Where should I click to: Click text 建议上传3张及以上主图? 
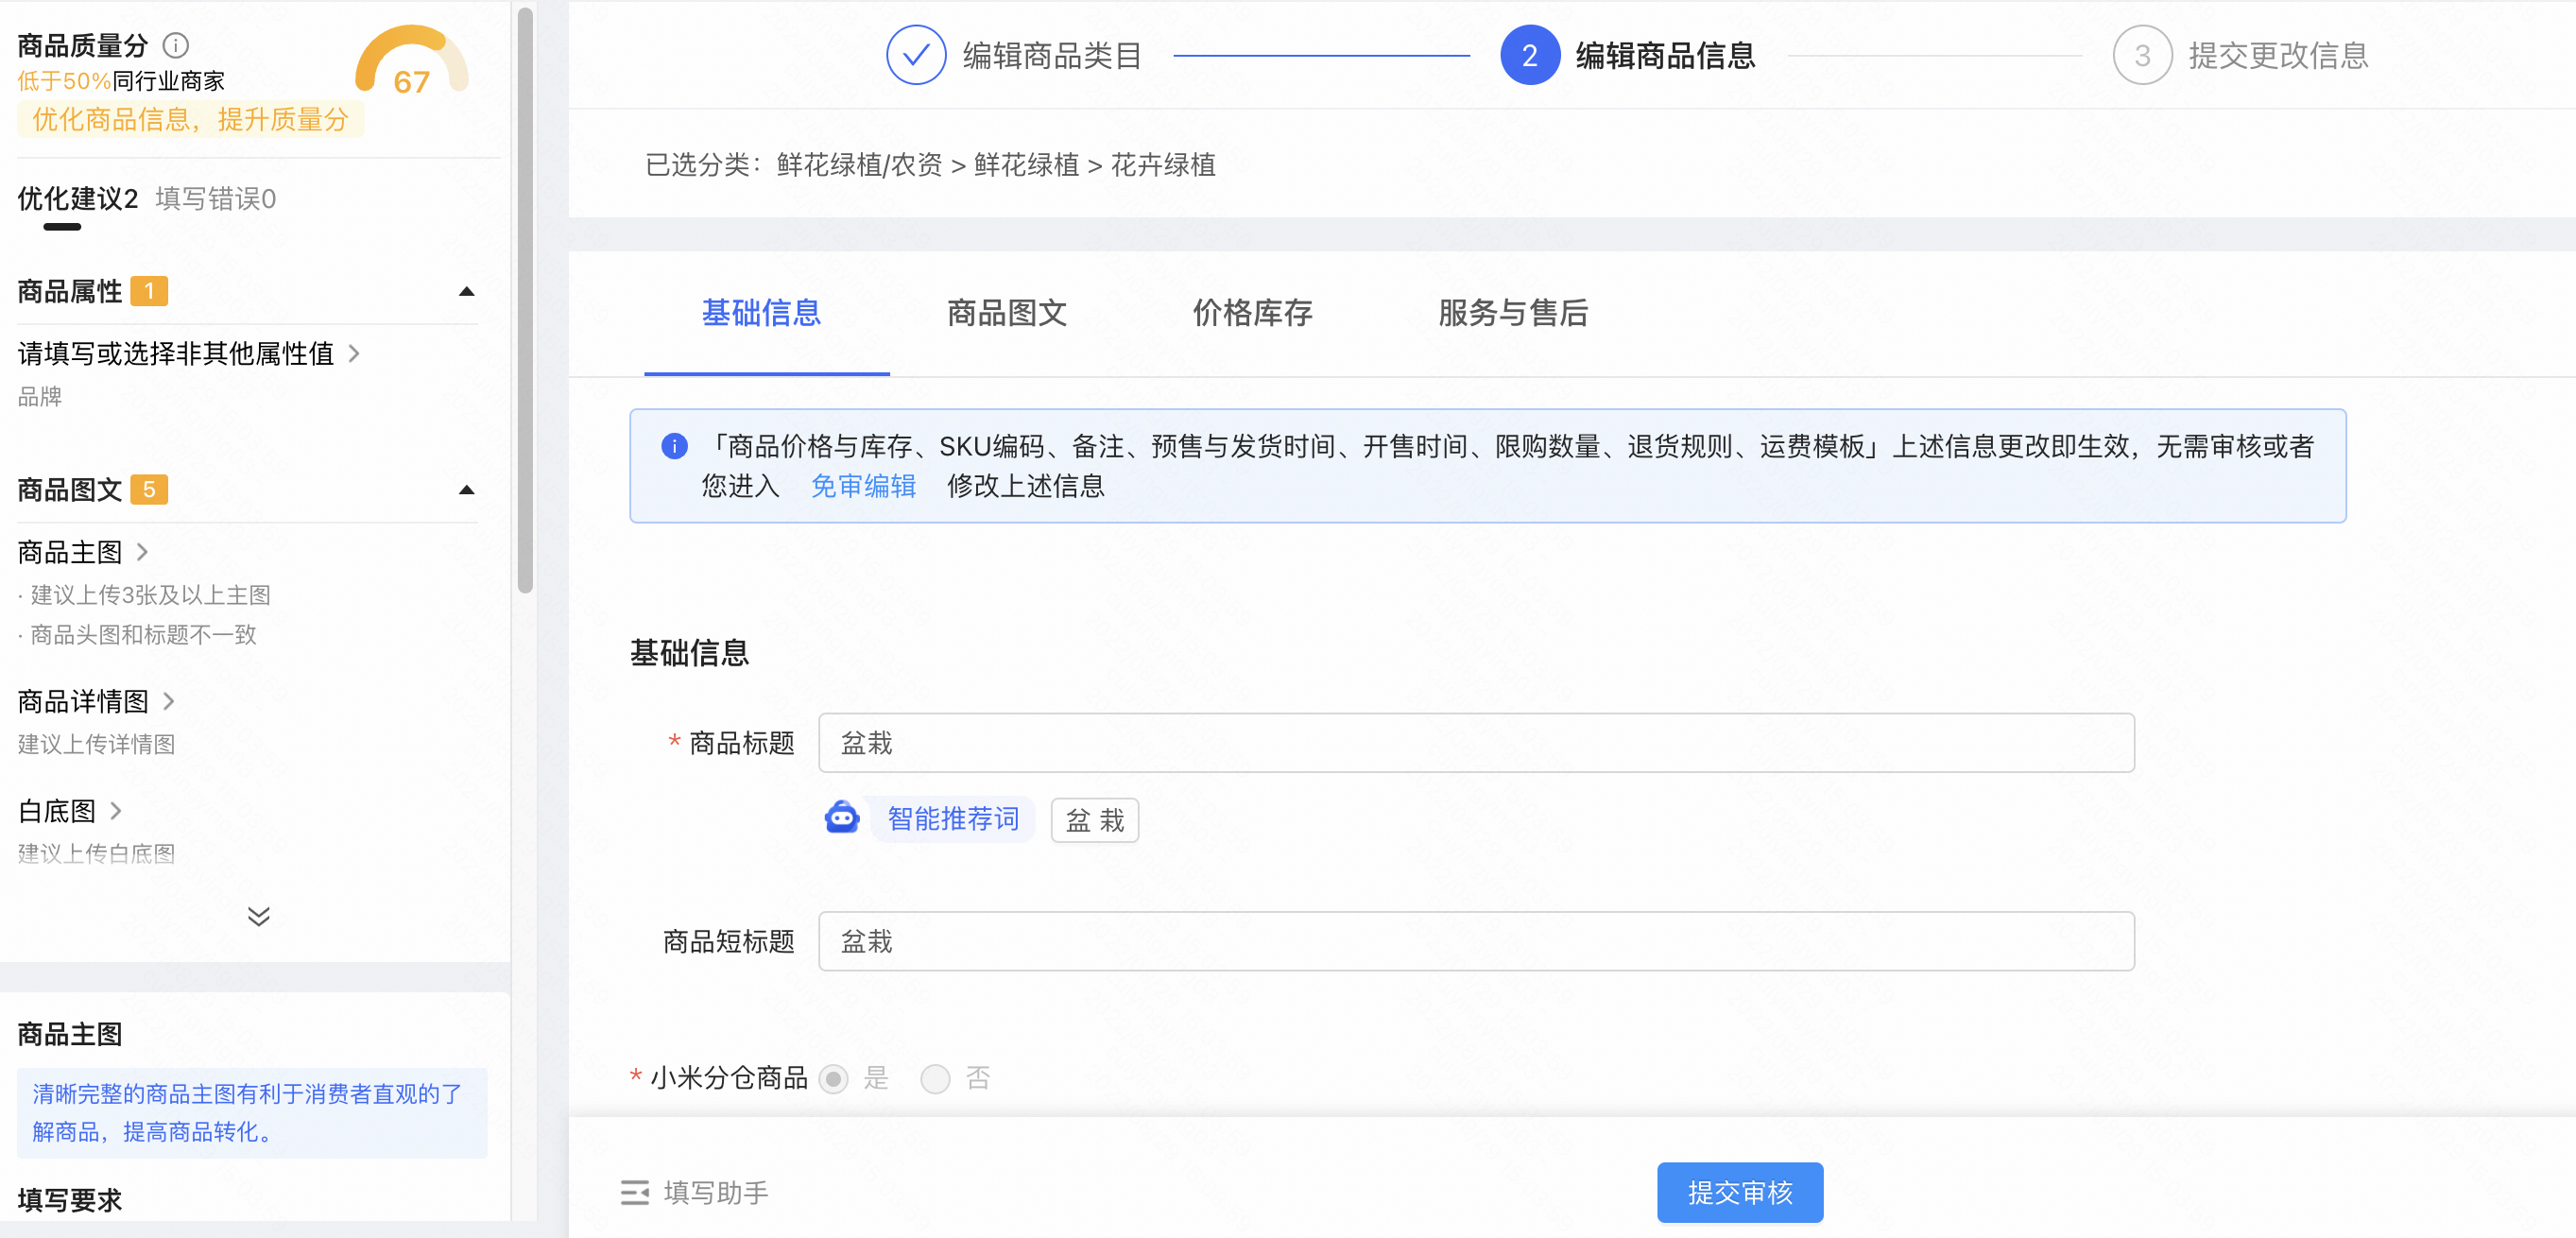(150, 595)
